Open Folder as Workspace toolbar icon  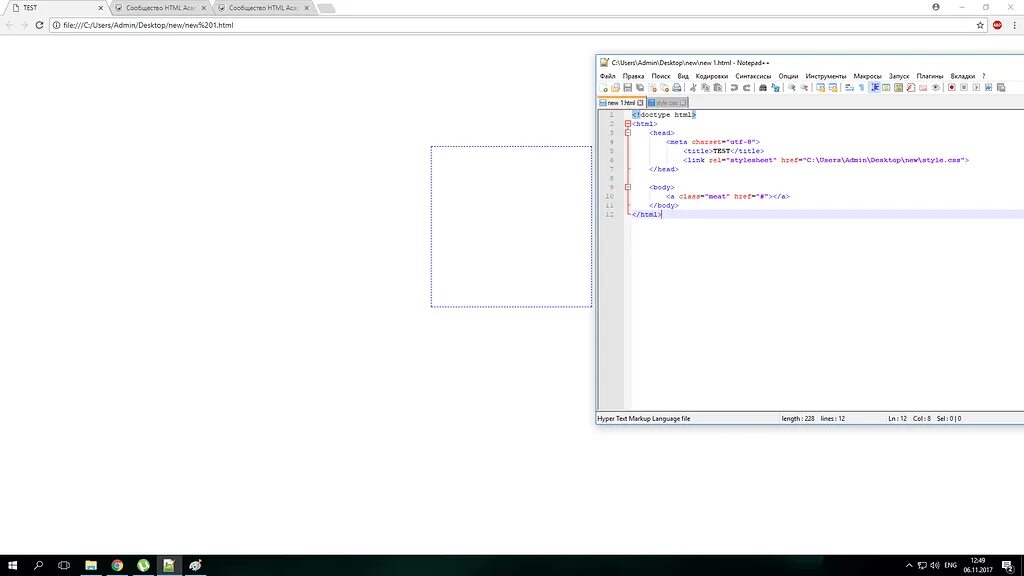923,88
